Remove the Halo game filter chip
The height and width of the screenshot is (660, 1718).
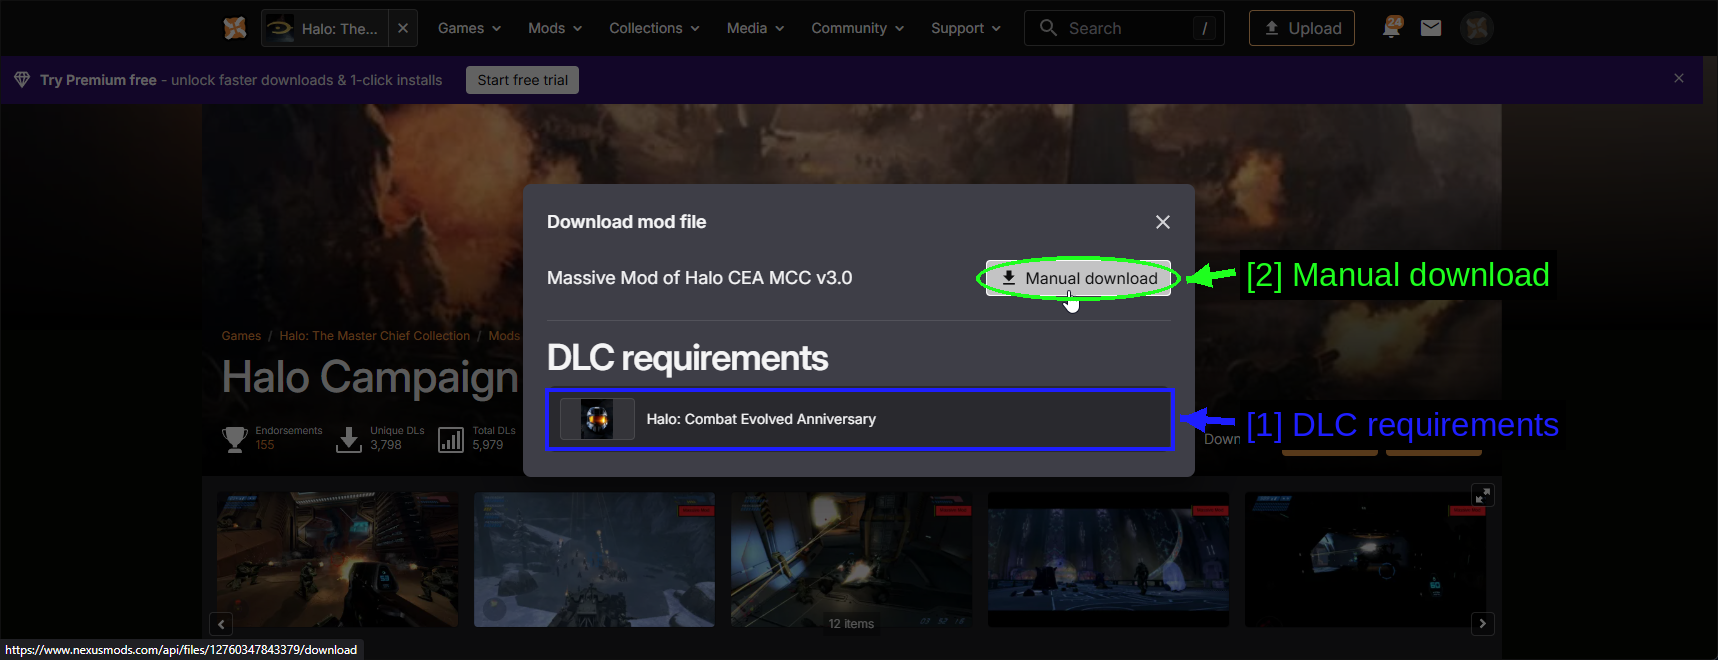[x=402, y=28]
